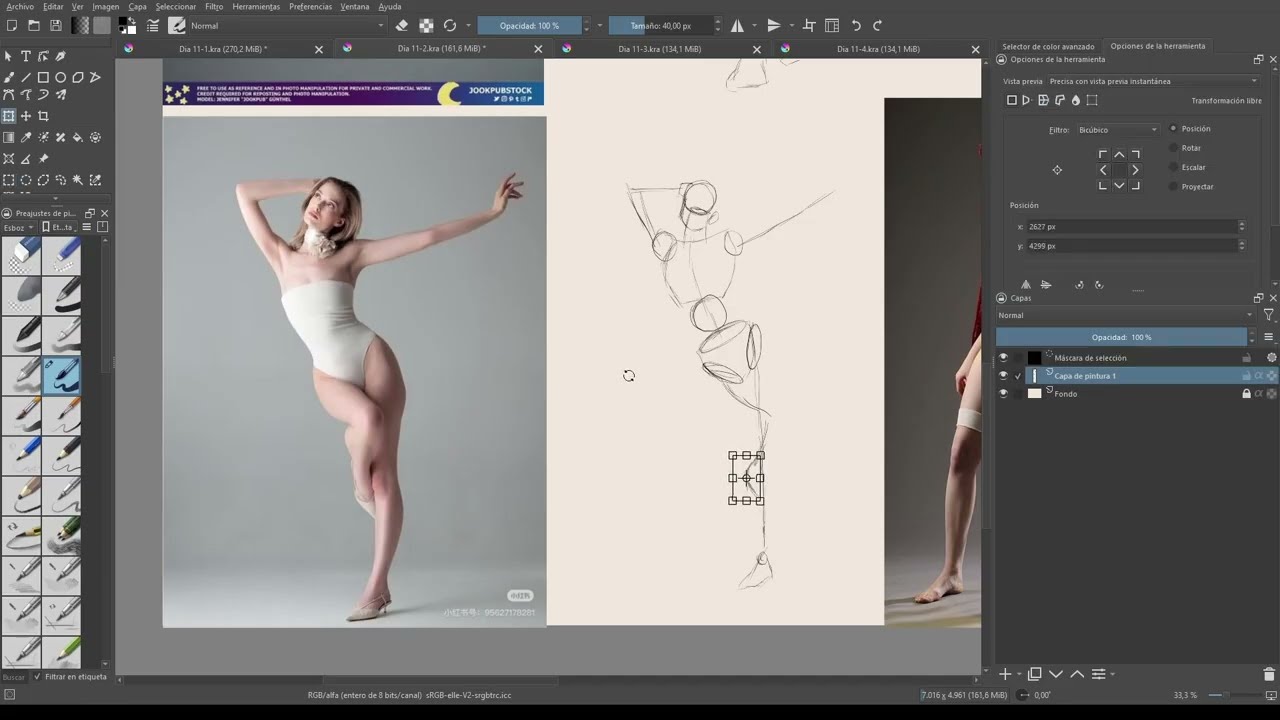This screenshot has height=720, width=1280.
Task: Select the Move tool
Action: point(26,116)
